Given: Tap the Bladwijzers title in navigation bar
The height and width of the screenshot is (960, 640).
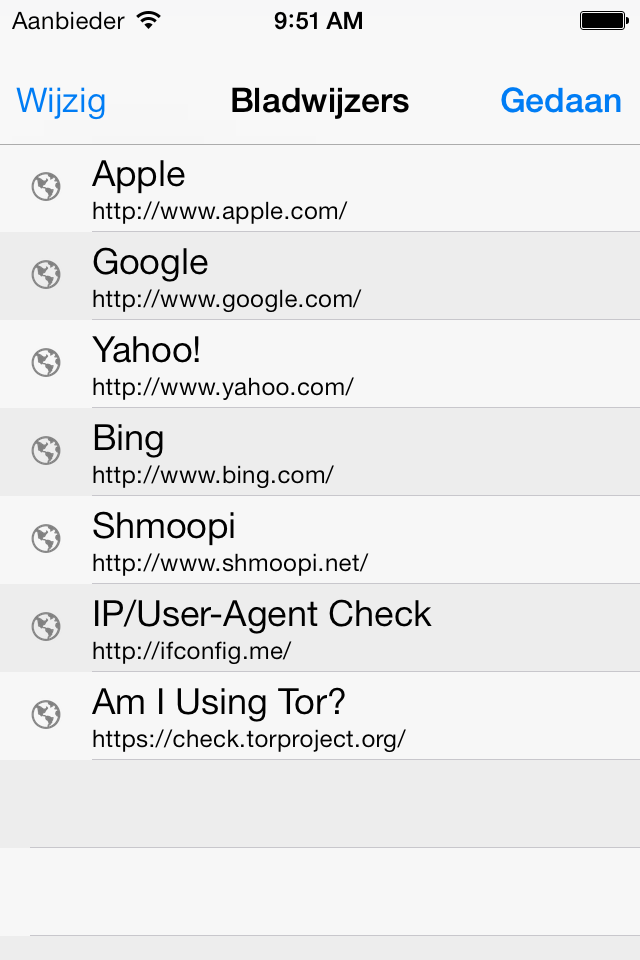Looking at the screenshot, I should (320, 100).
